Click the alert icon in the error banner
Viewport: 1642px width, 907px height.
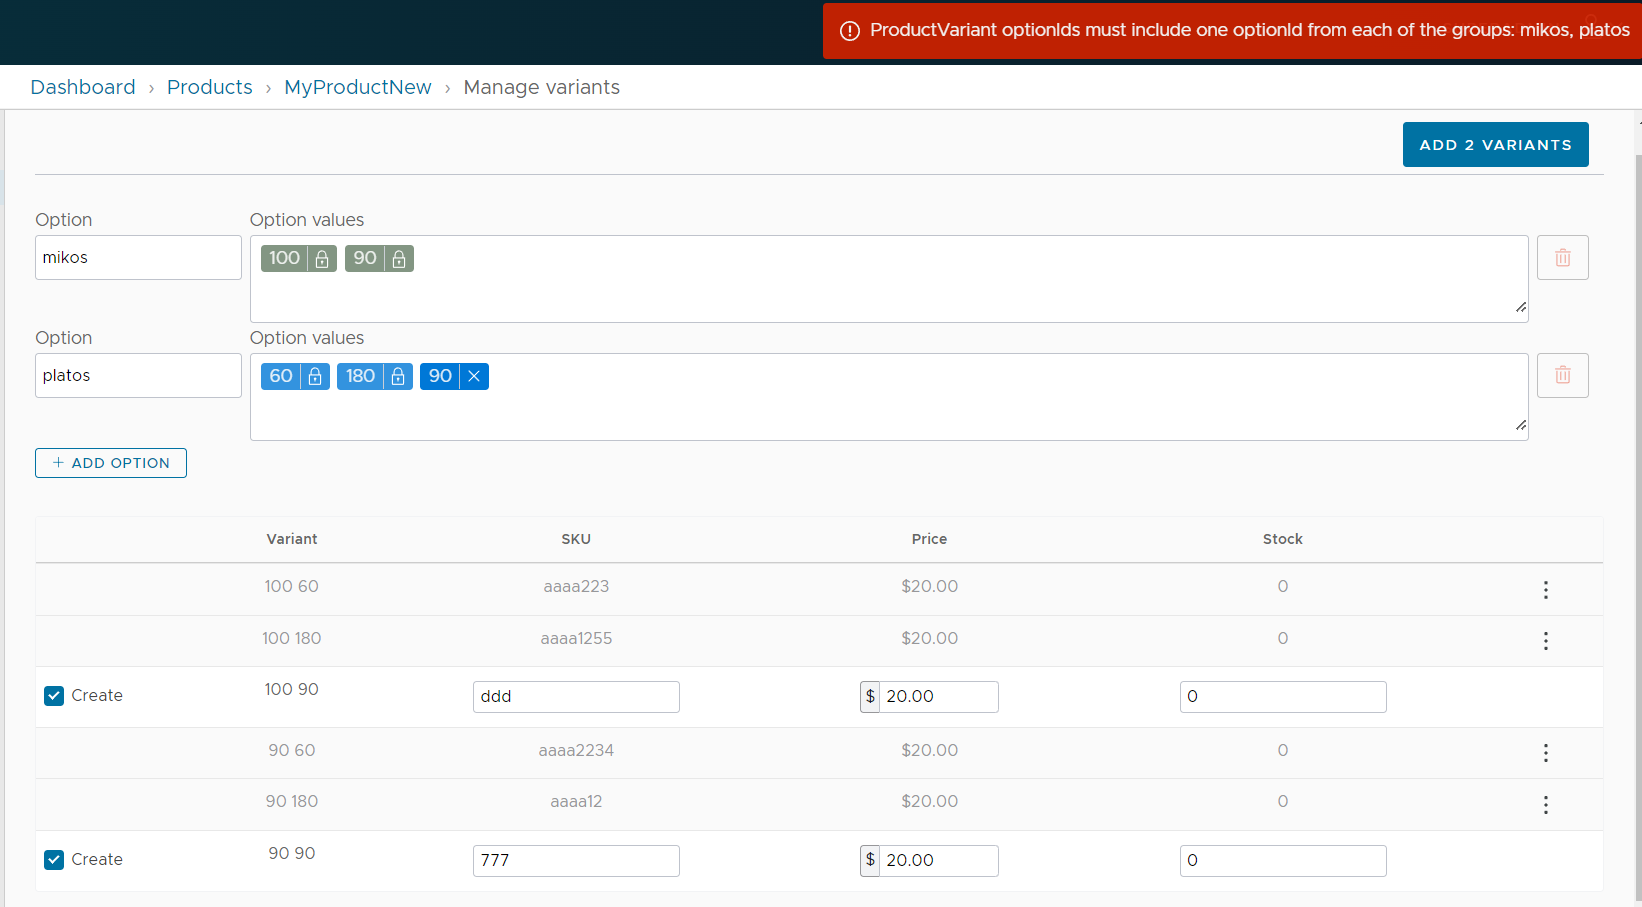coord(848,31)
